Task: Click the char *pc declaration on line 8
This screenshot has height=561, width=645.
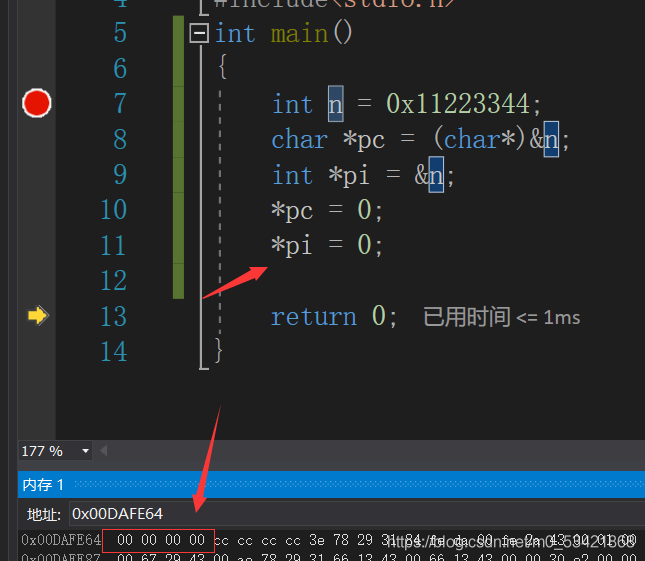Action: [420, 139]
